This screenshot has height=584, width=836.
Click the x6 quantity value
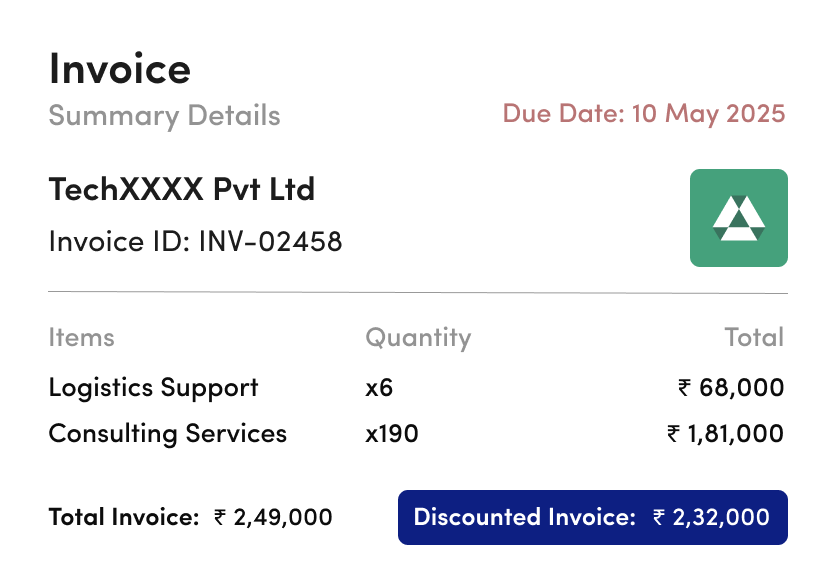379,388
